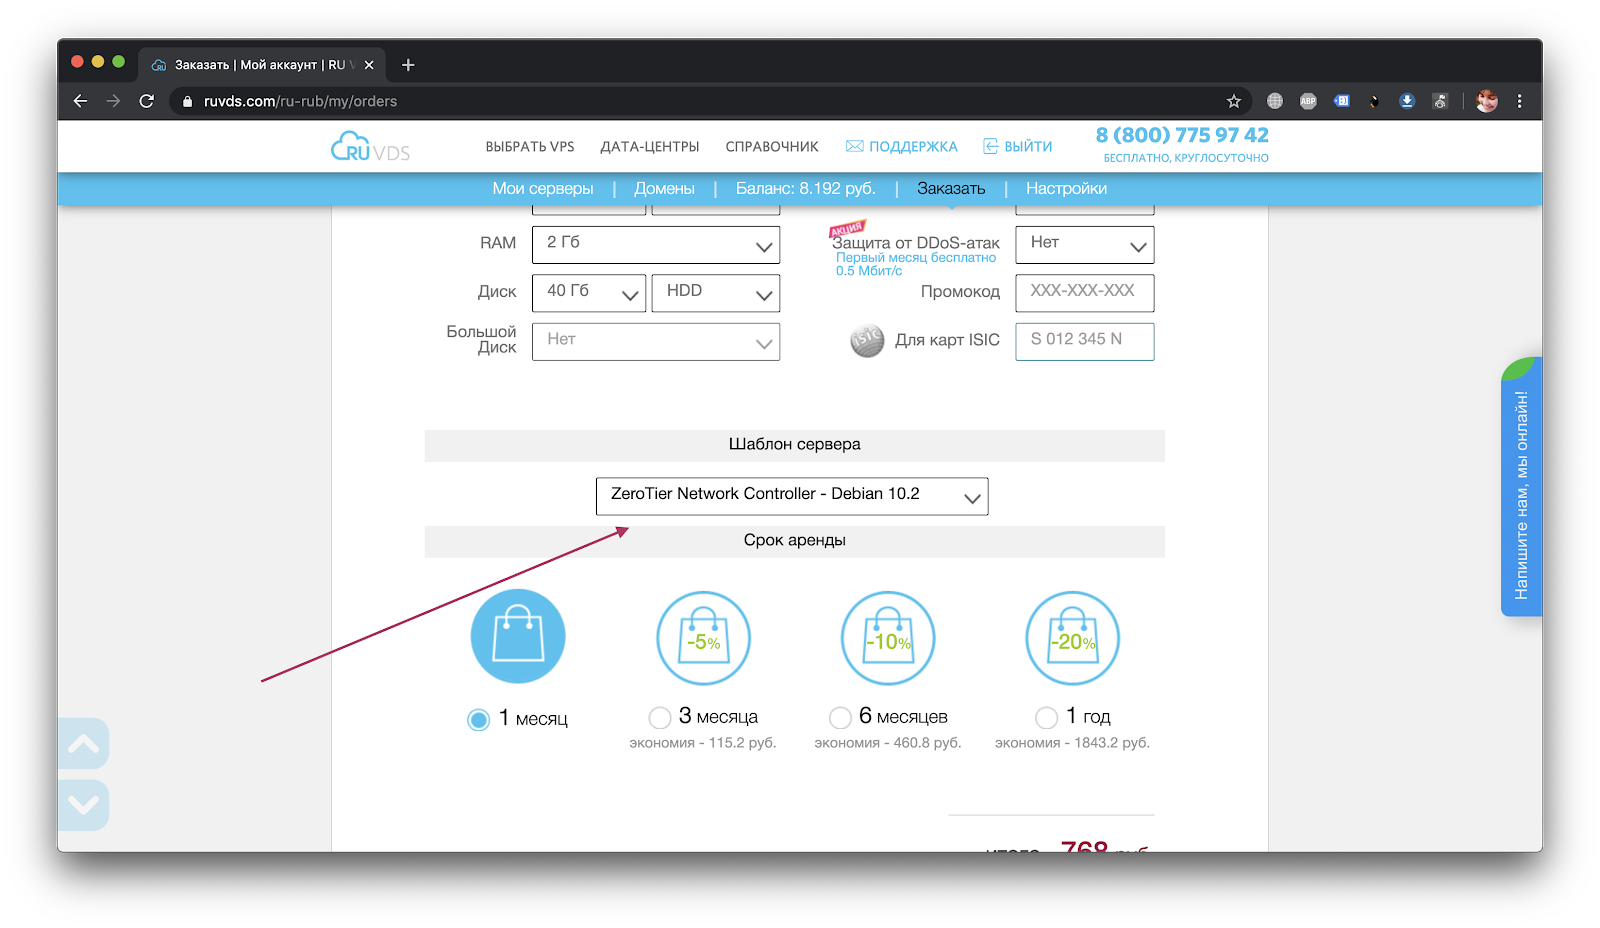Image resolution: width=1600 pixels, height=928 pixels.
Task: Go to Домены tab
Action: [664, 189]
